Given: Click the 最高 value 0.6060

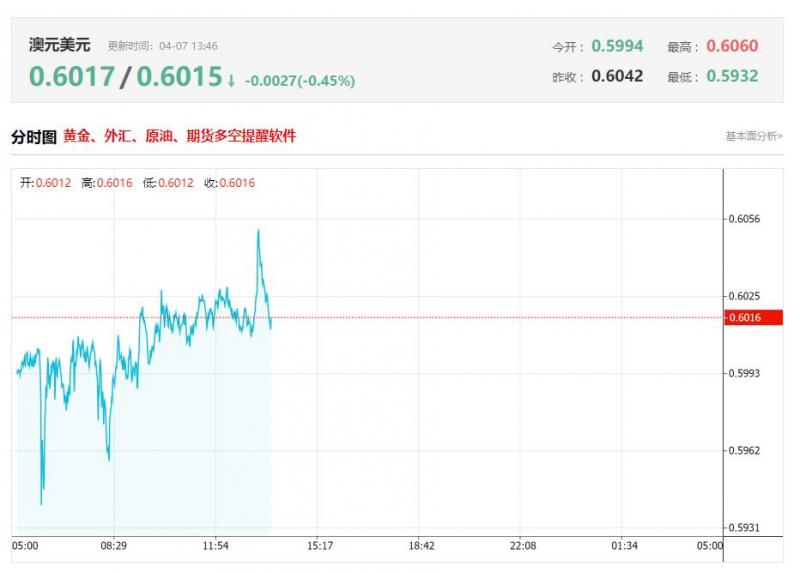Looking at the screenshot, I should pyautogui.click(x=732, y=46).
